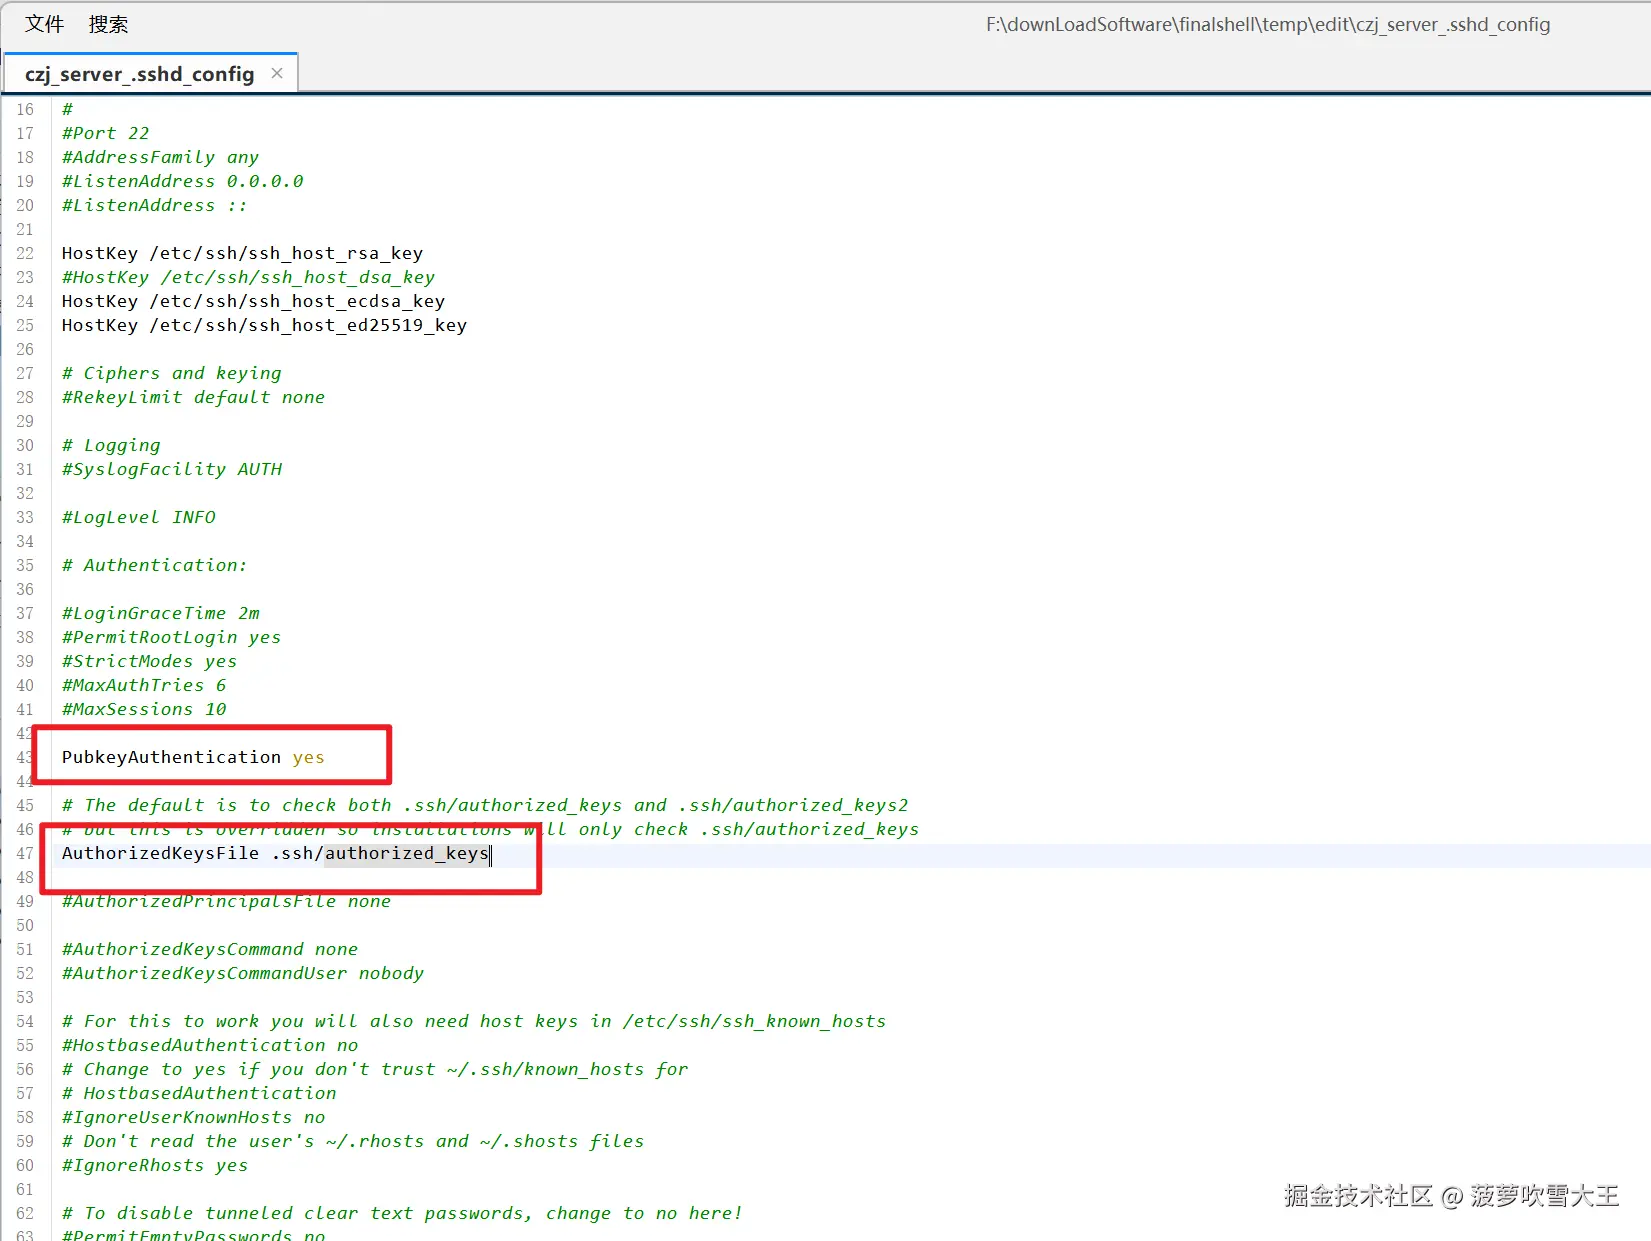
Task: Click the '# Change to yes if you don't trust' comment
Action: pos(375,1069)
